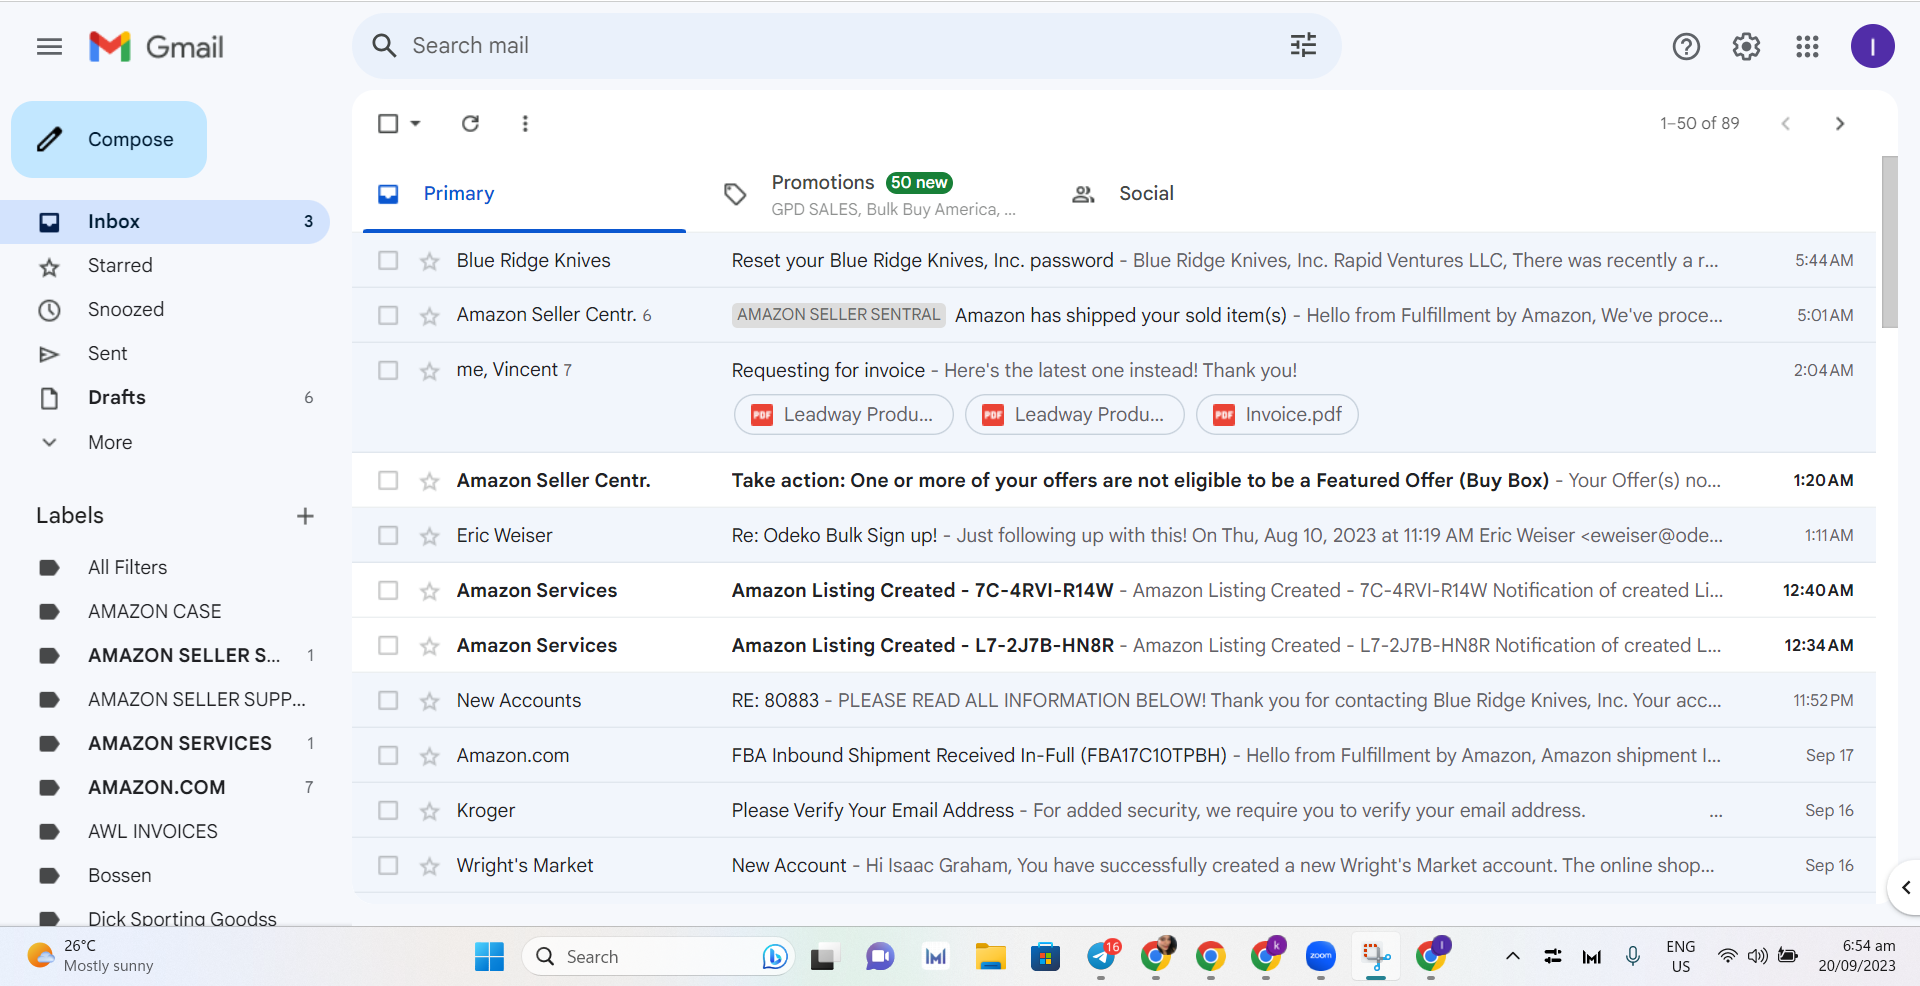1920x986 pixels.
Task: Open the Sent folder
Action: pos(165,354)
